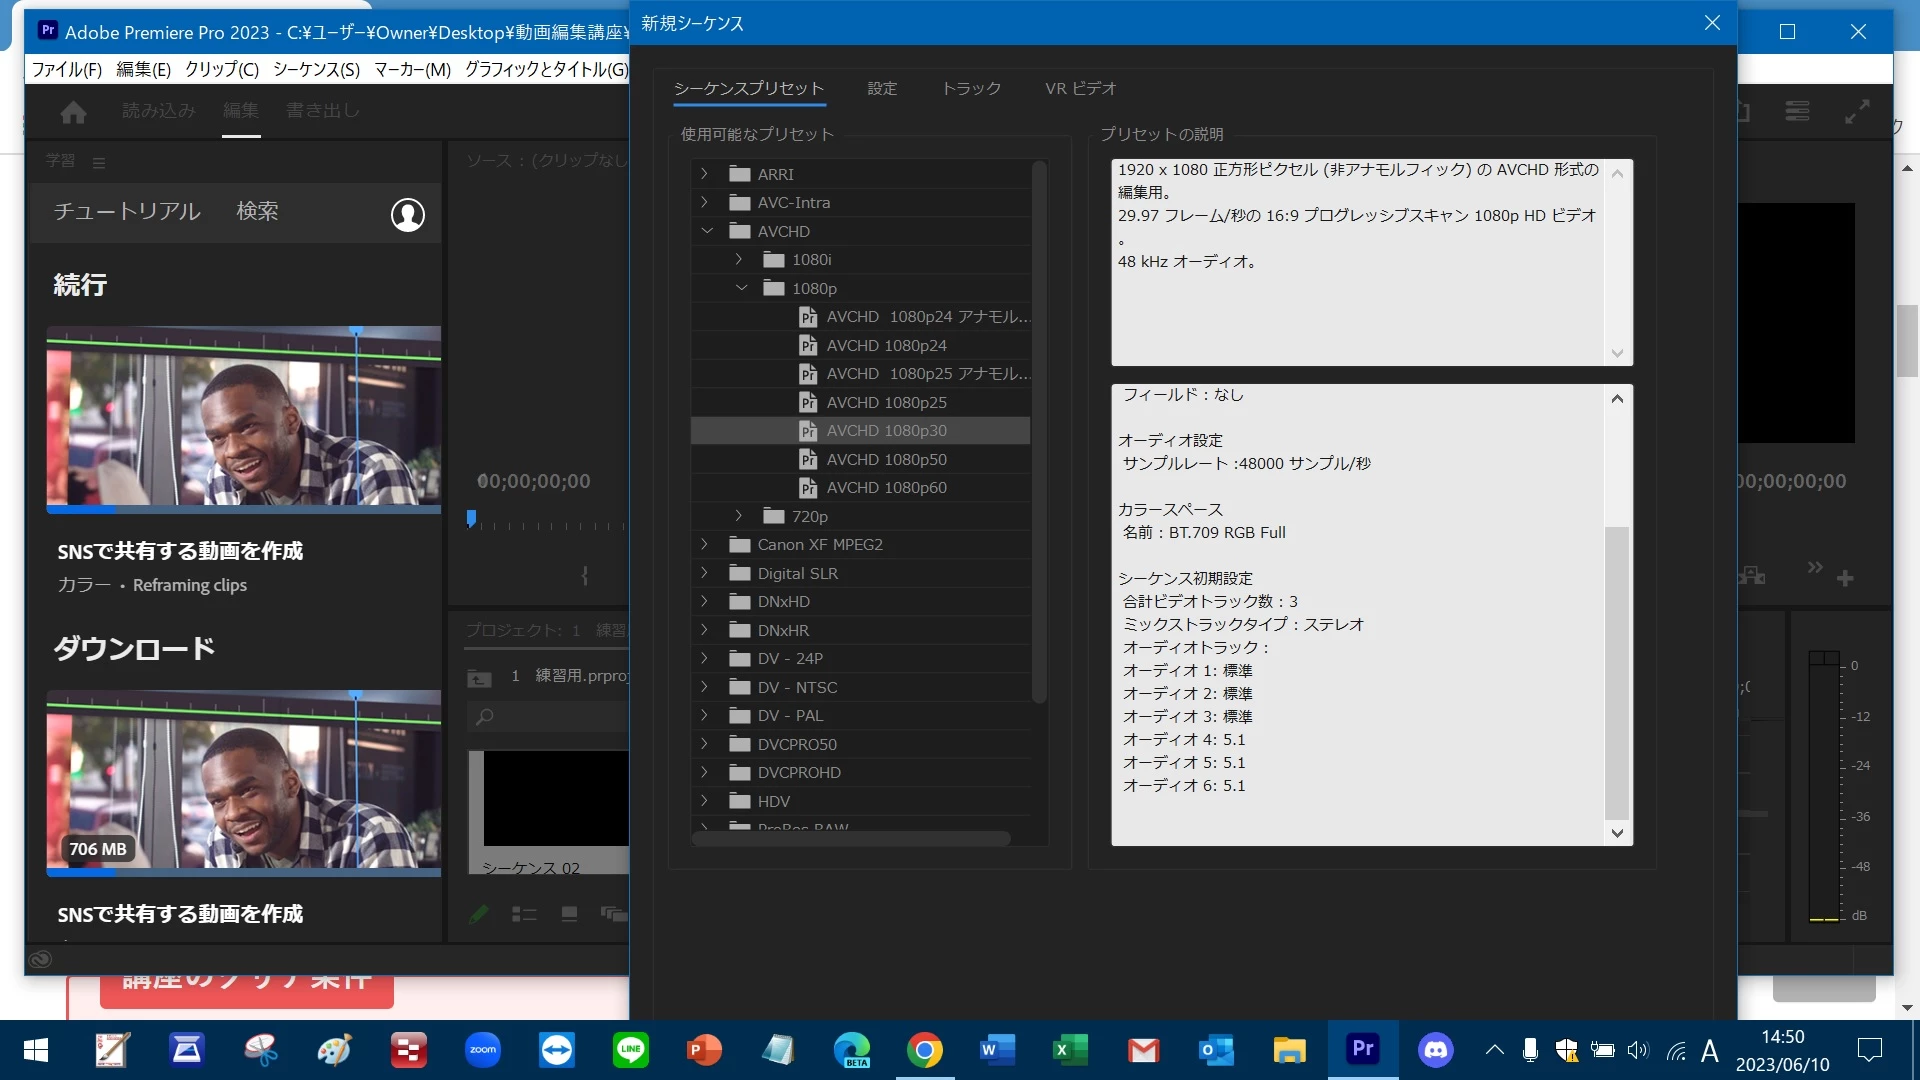Expand the 1080i folder
Image resolution: width=1920 pixels, height=1080 pixels.
point(739,259)
